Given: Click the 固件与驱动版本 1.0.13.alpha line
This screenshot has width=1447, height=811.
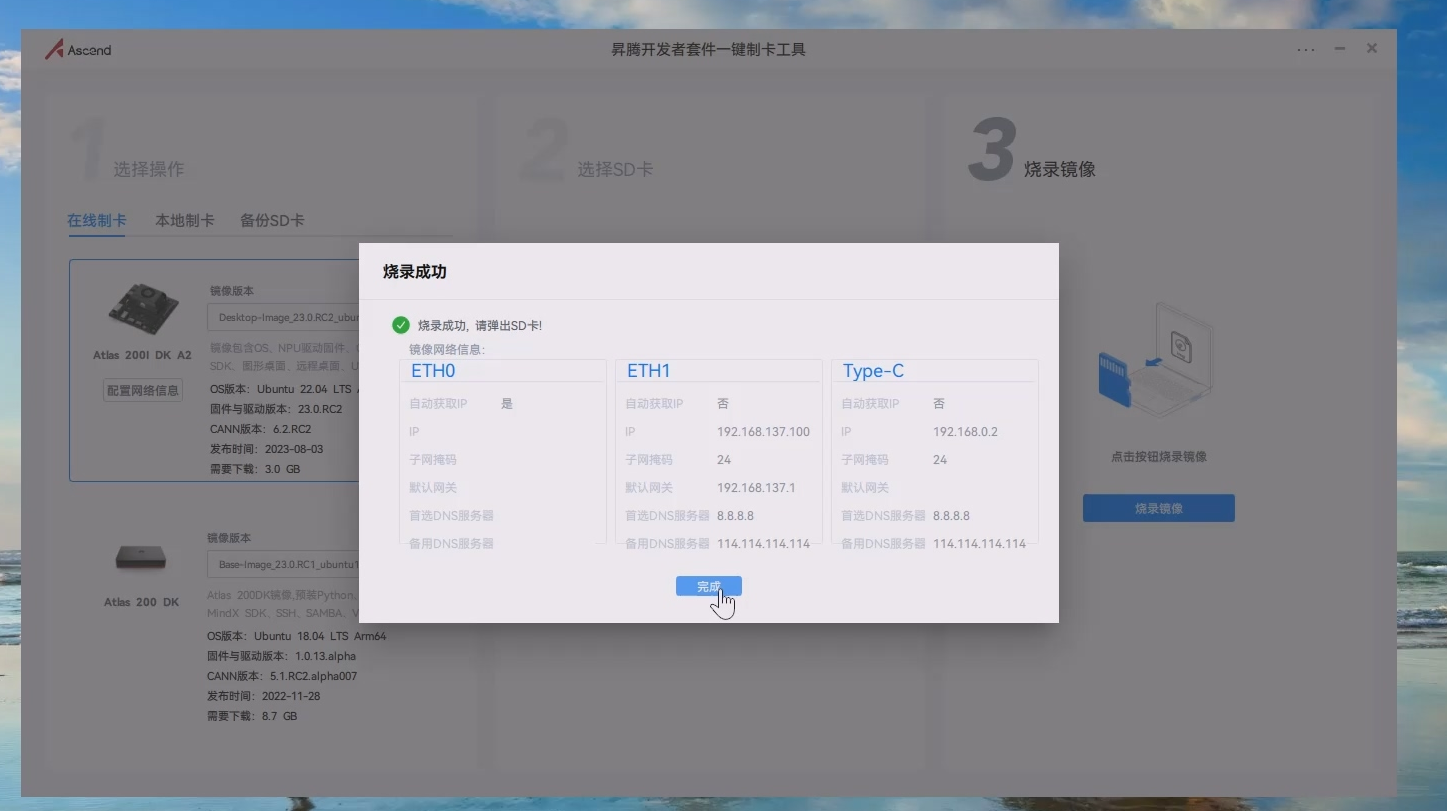Looking at the screenshot, I should pos(281,656).
